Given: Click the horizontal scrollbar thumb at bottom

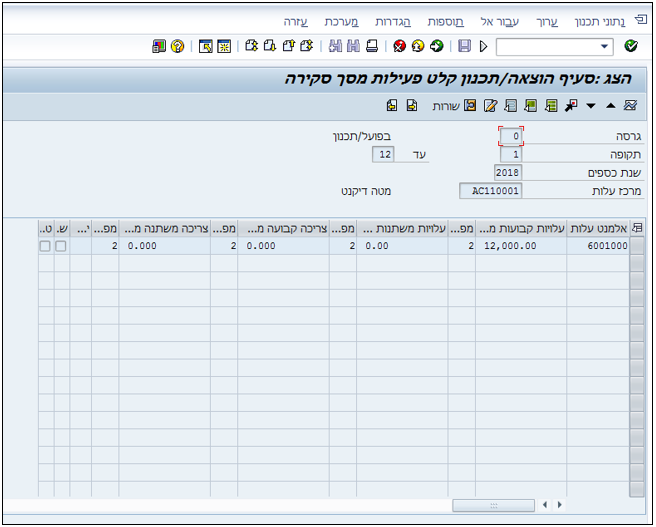Looking at the screenshot, I should point(493,505).
